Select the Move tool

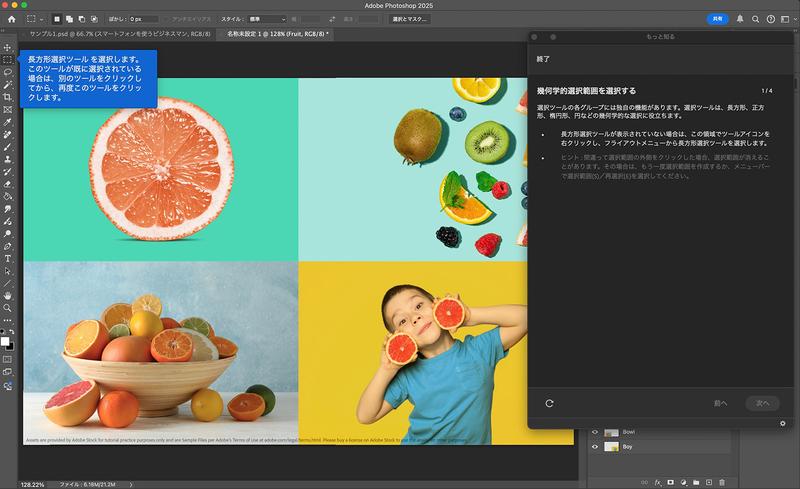(x=8, y=47)
